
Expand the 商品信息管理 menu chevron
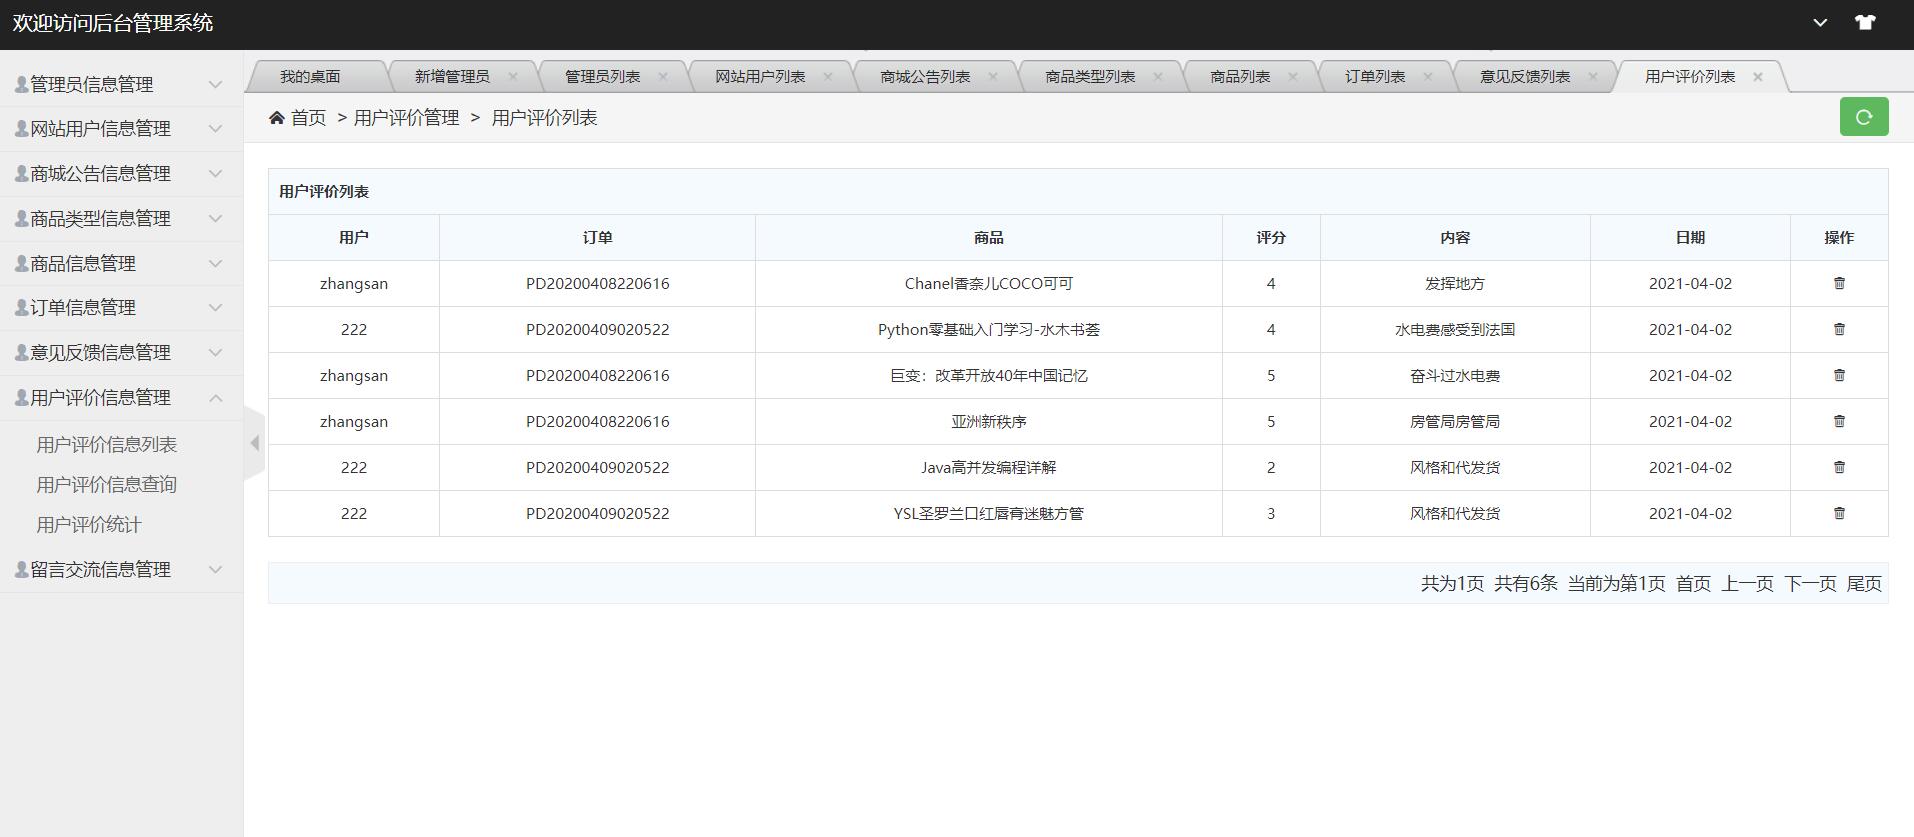point(215,263)
